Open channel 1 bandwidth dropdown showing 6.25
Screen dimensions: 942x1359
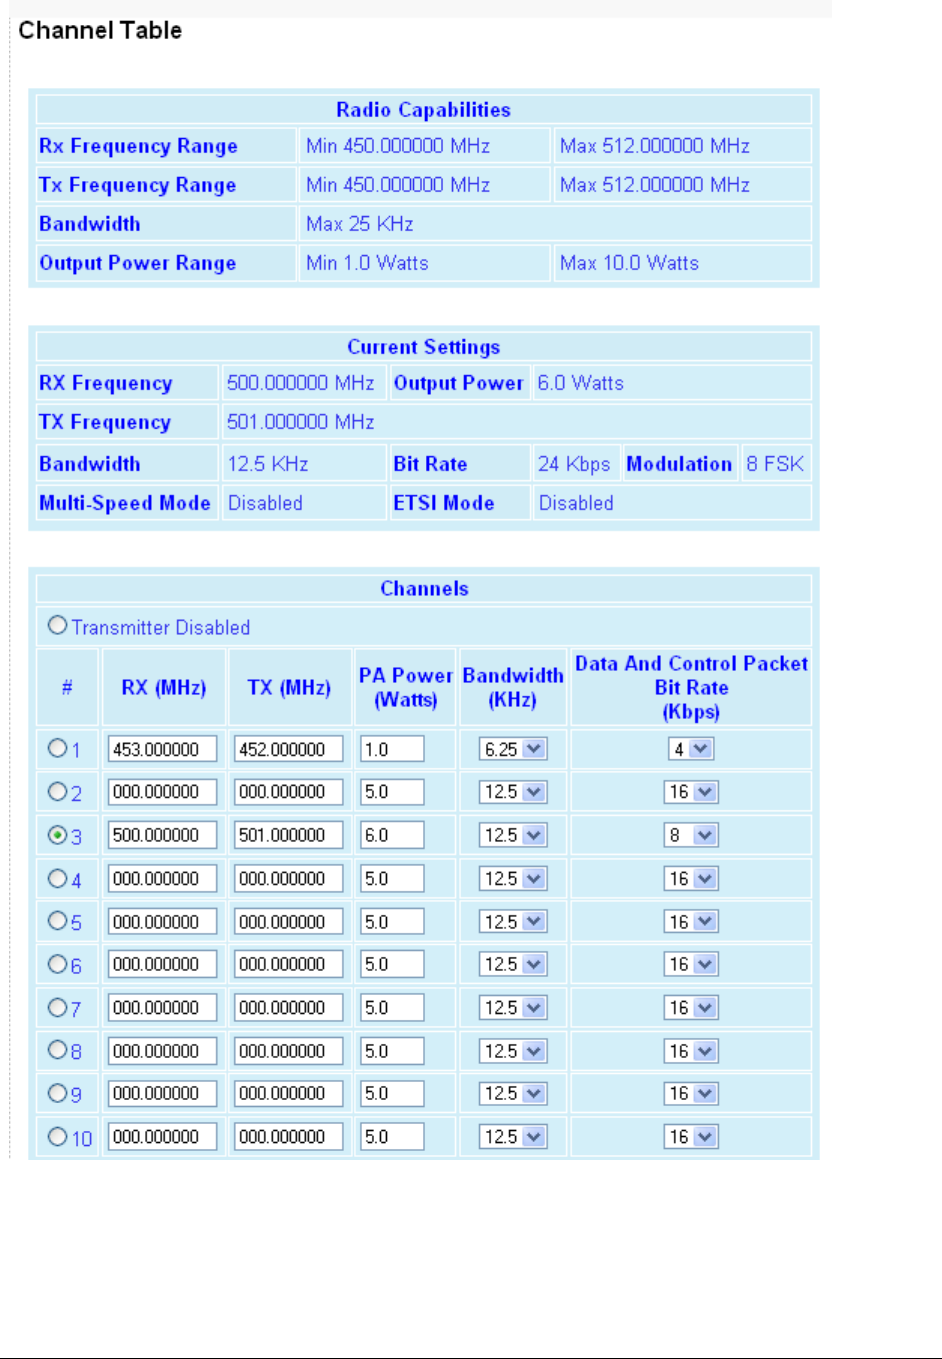(x=513, y=749)
